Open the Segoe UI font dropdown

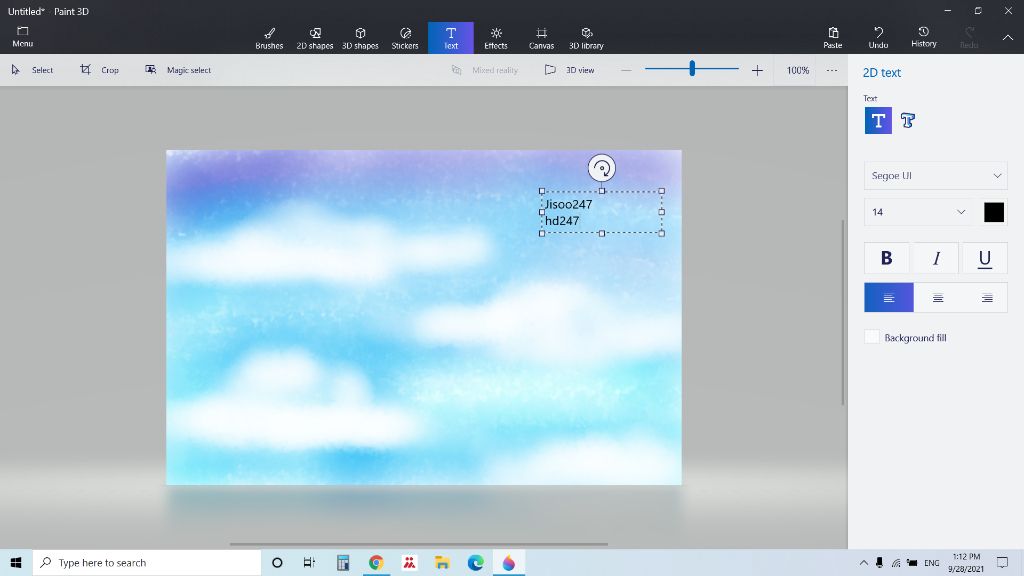(935, 176)
